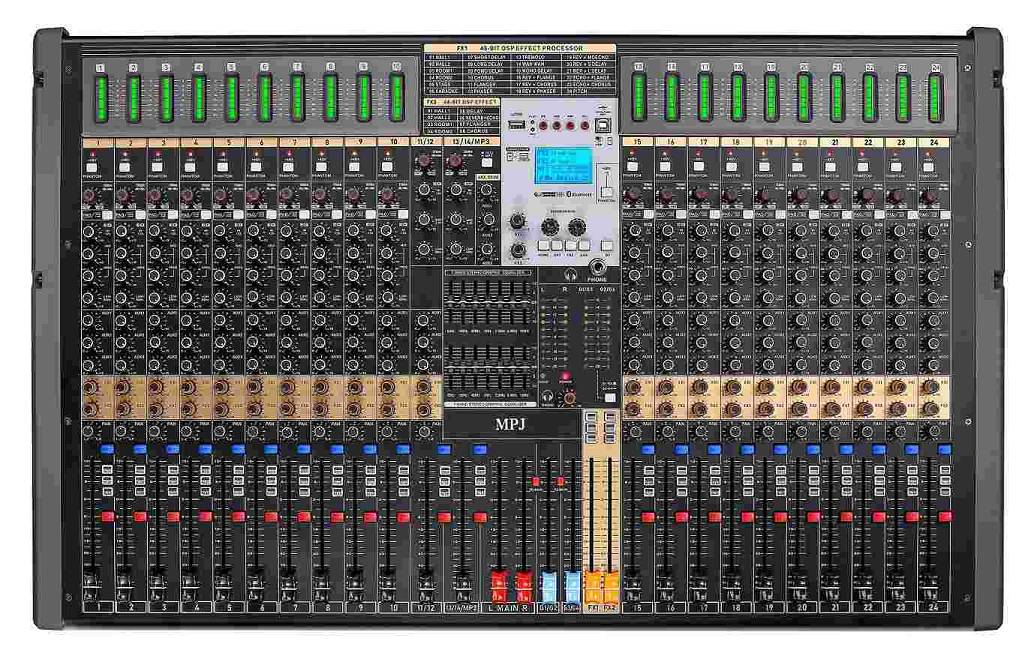Click the FX1 48-bit DSP effect list
This screenshot has width=1034, height=650.
coord(519,71)
